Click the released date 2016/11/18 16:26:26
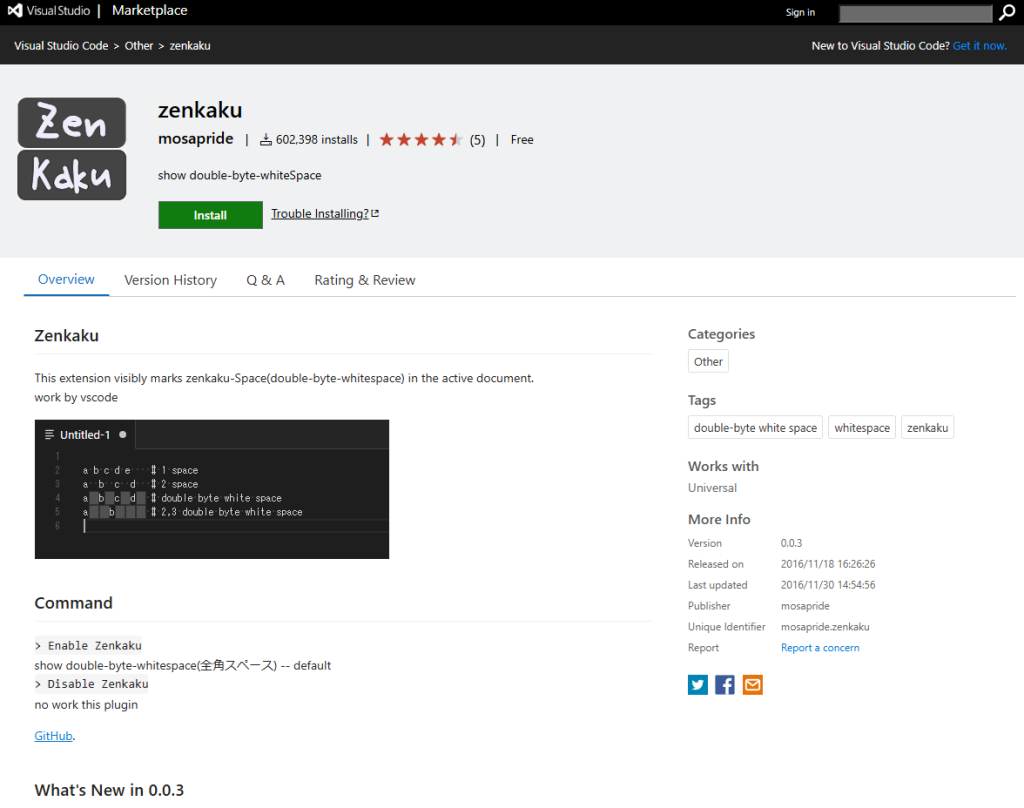The width and height of the screenshot is (1024, 808). [828, 564]
